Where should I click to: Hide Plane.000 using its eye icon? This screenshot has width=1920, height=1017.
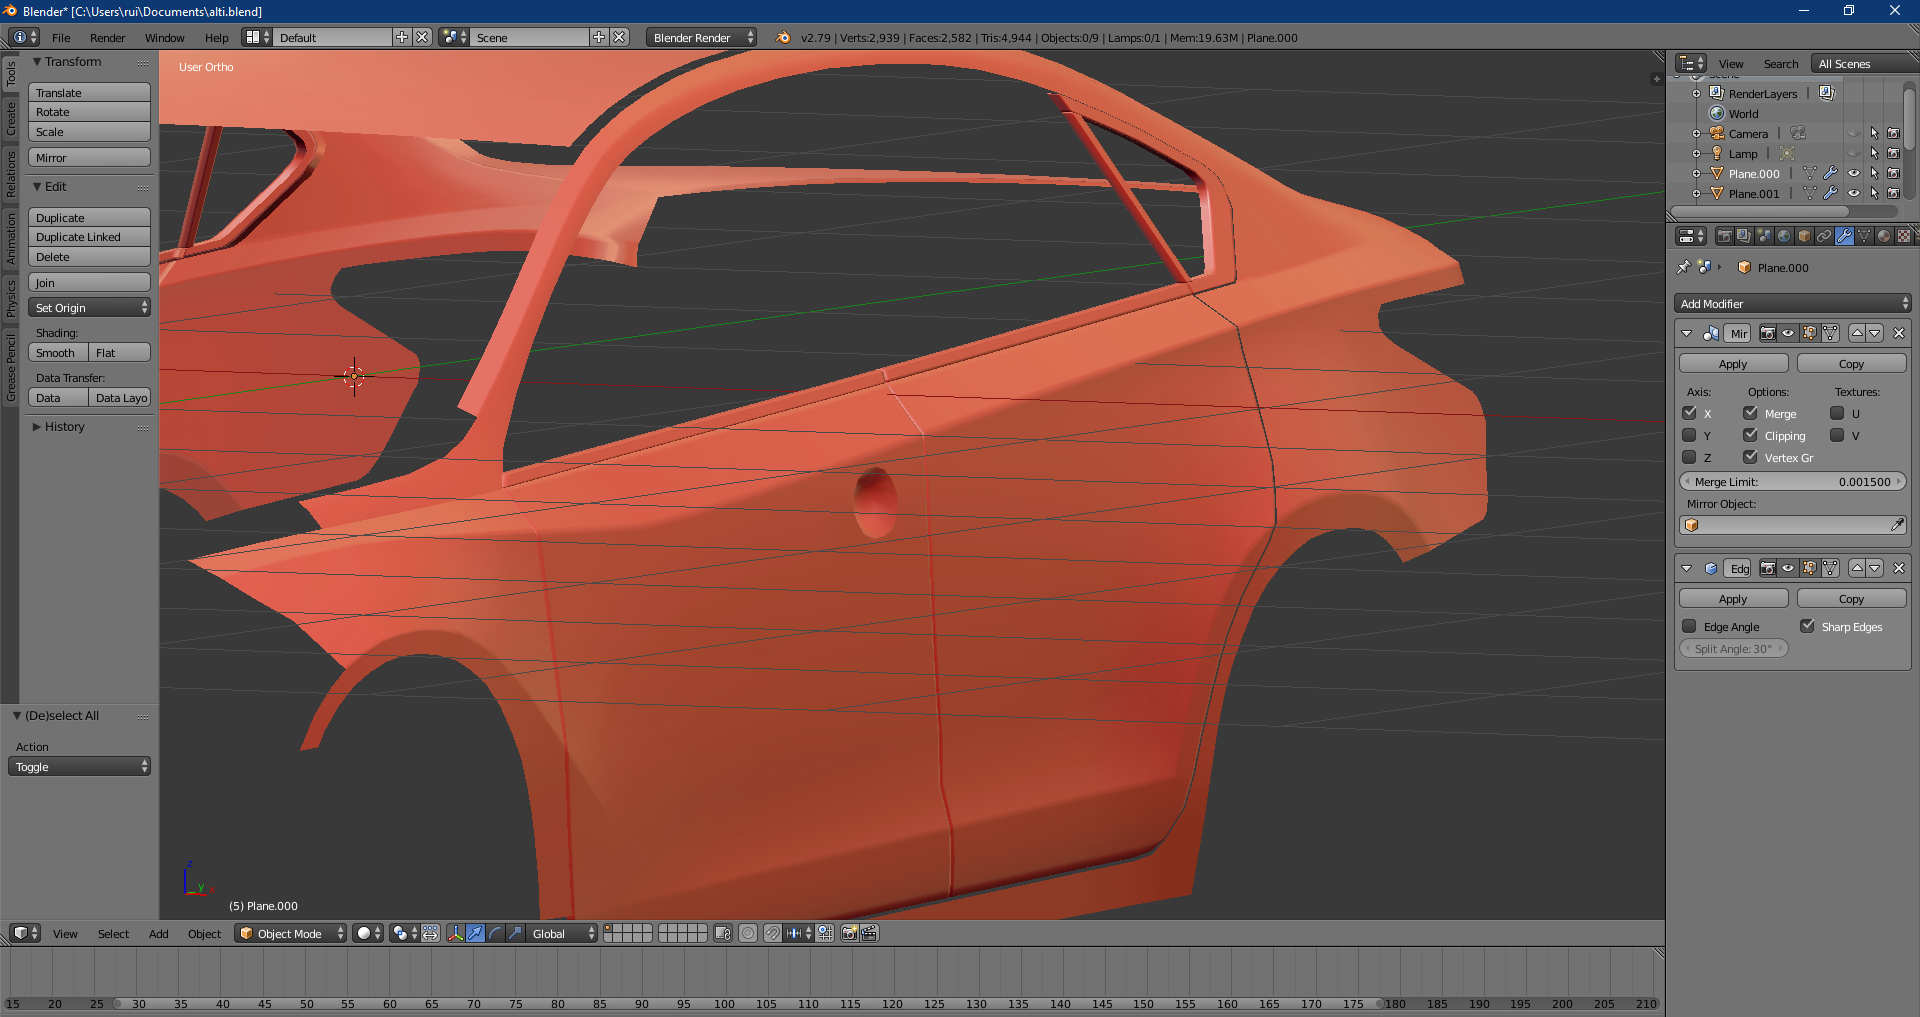(1854, 173)
